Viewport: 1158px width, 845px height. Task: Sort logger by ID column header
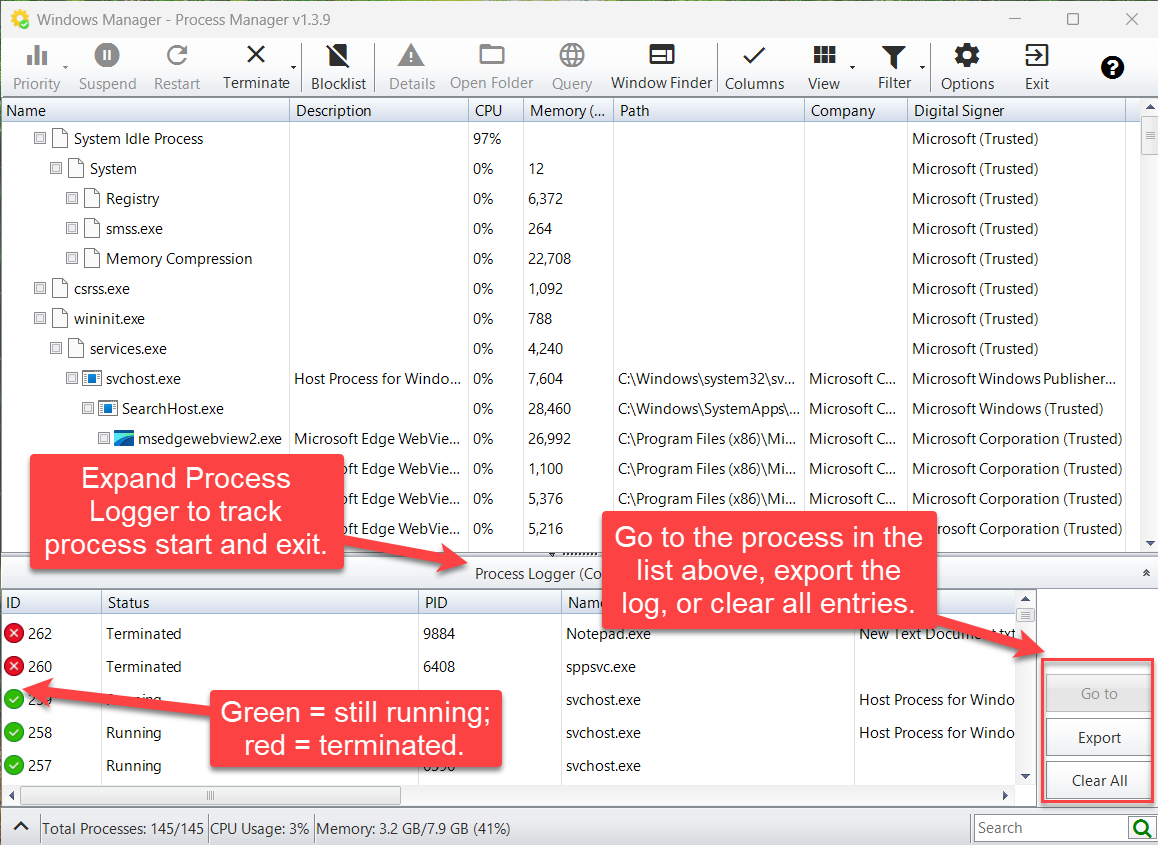click(51, 603)
